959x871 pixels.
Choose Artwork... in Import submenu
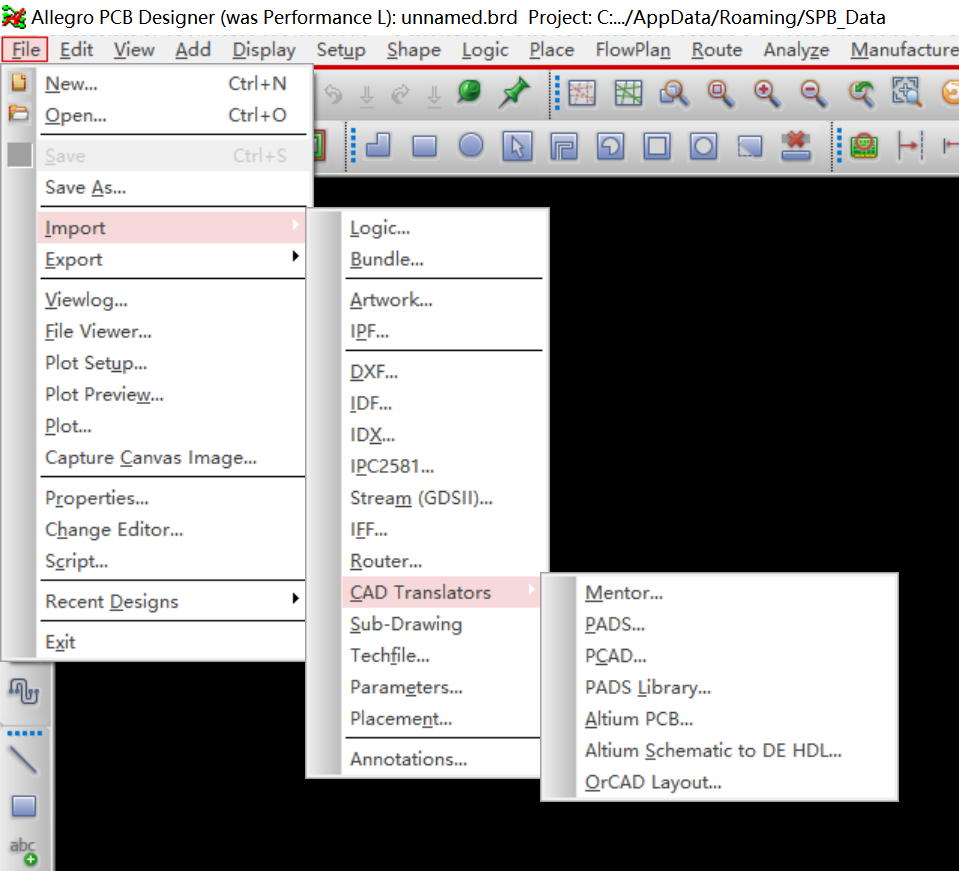(x=441, y=300)
